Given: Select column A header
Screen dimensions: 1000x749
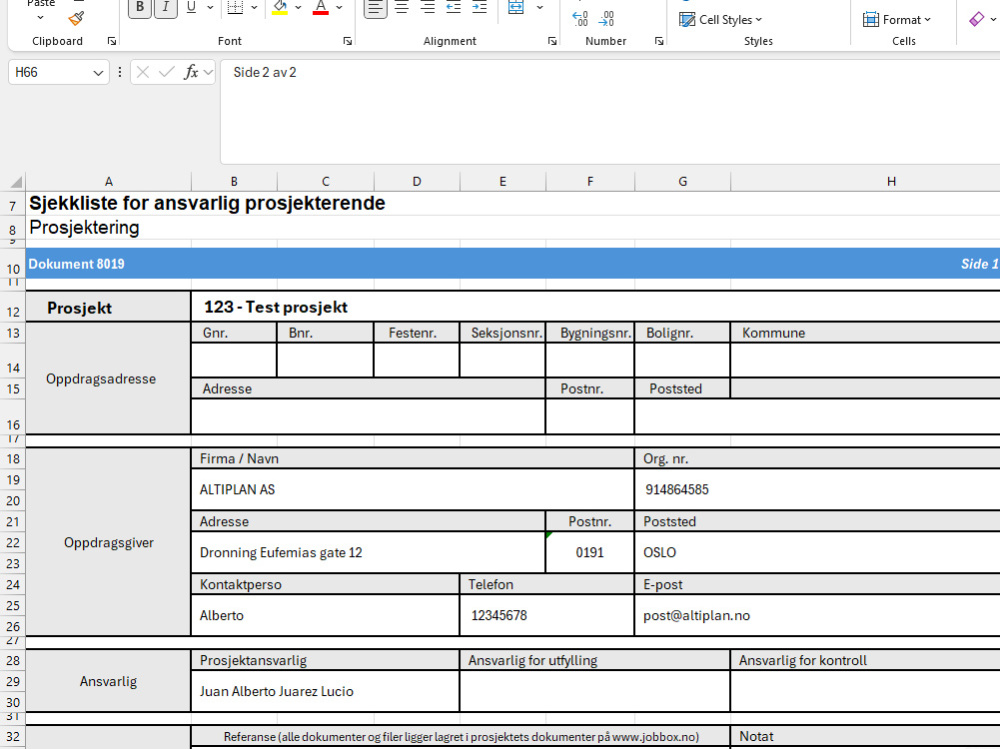Looking at the screenshot, I should click(x=108, y=182).
